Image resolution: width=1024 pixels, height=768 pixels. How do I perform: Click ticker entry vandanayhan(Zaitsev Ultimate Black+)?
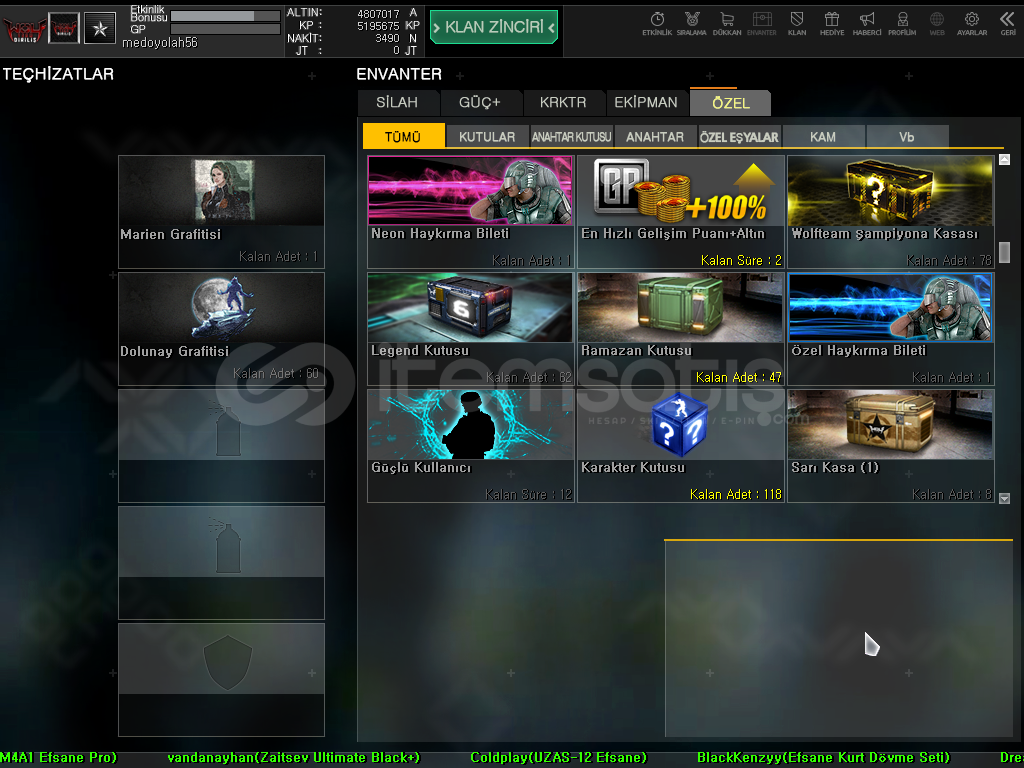[x=294, y=758]
